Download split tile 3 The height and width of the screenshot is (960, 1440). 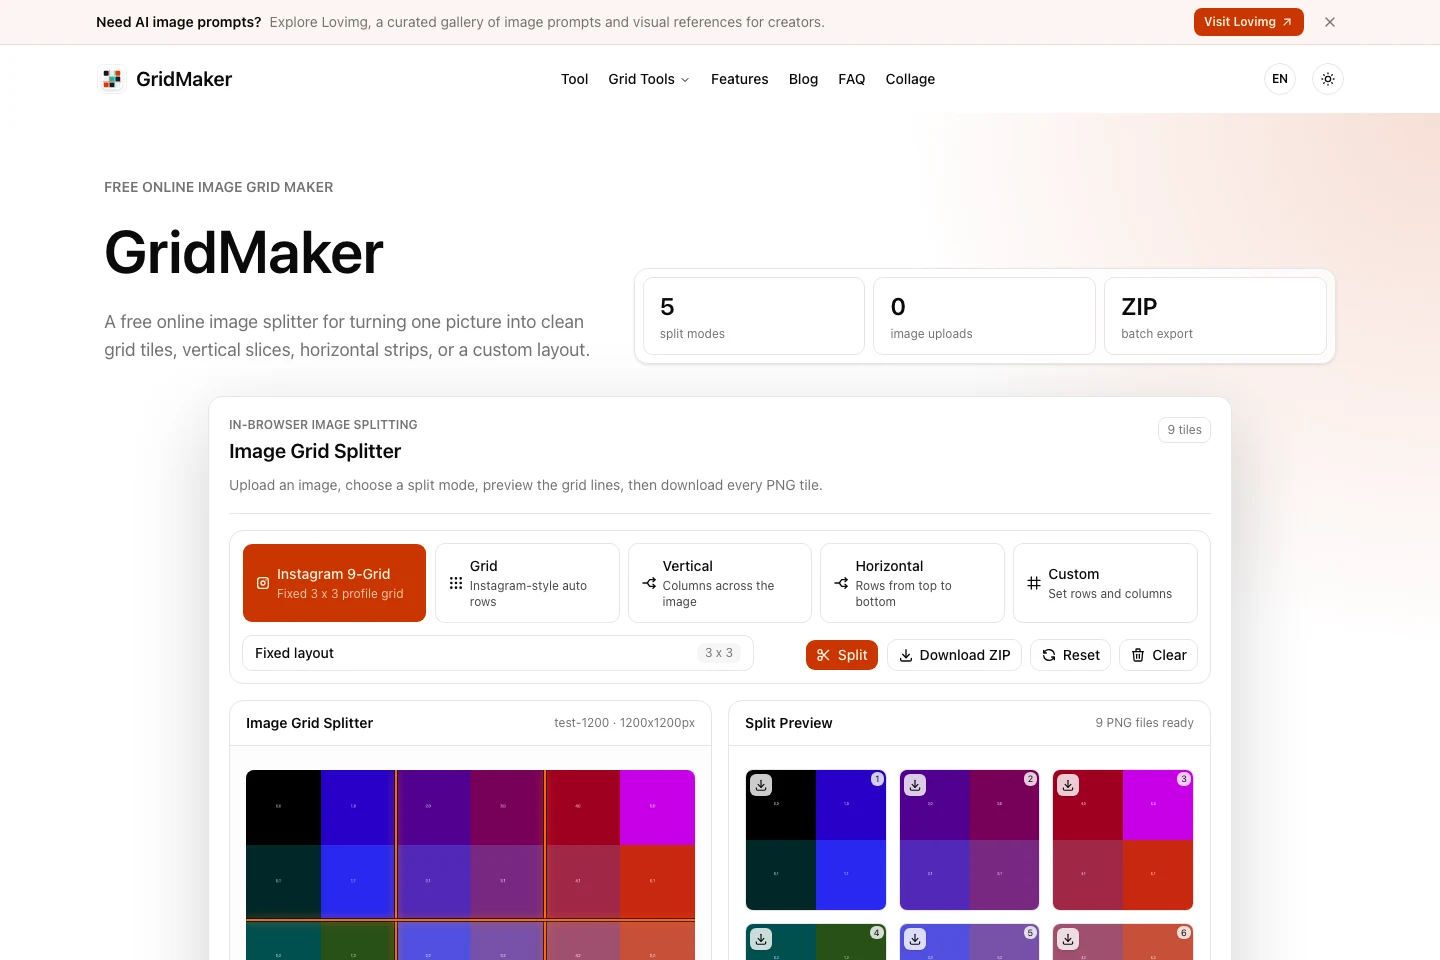coord(1068,785)
